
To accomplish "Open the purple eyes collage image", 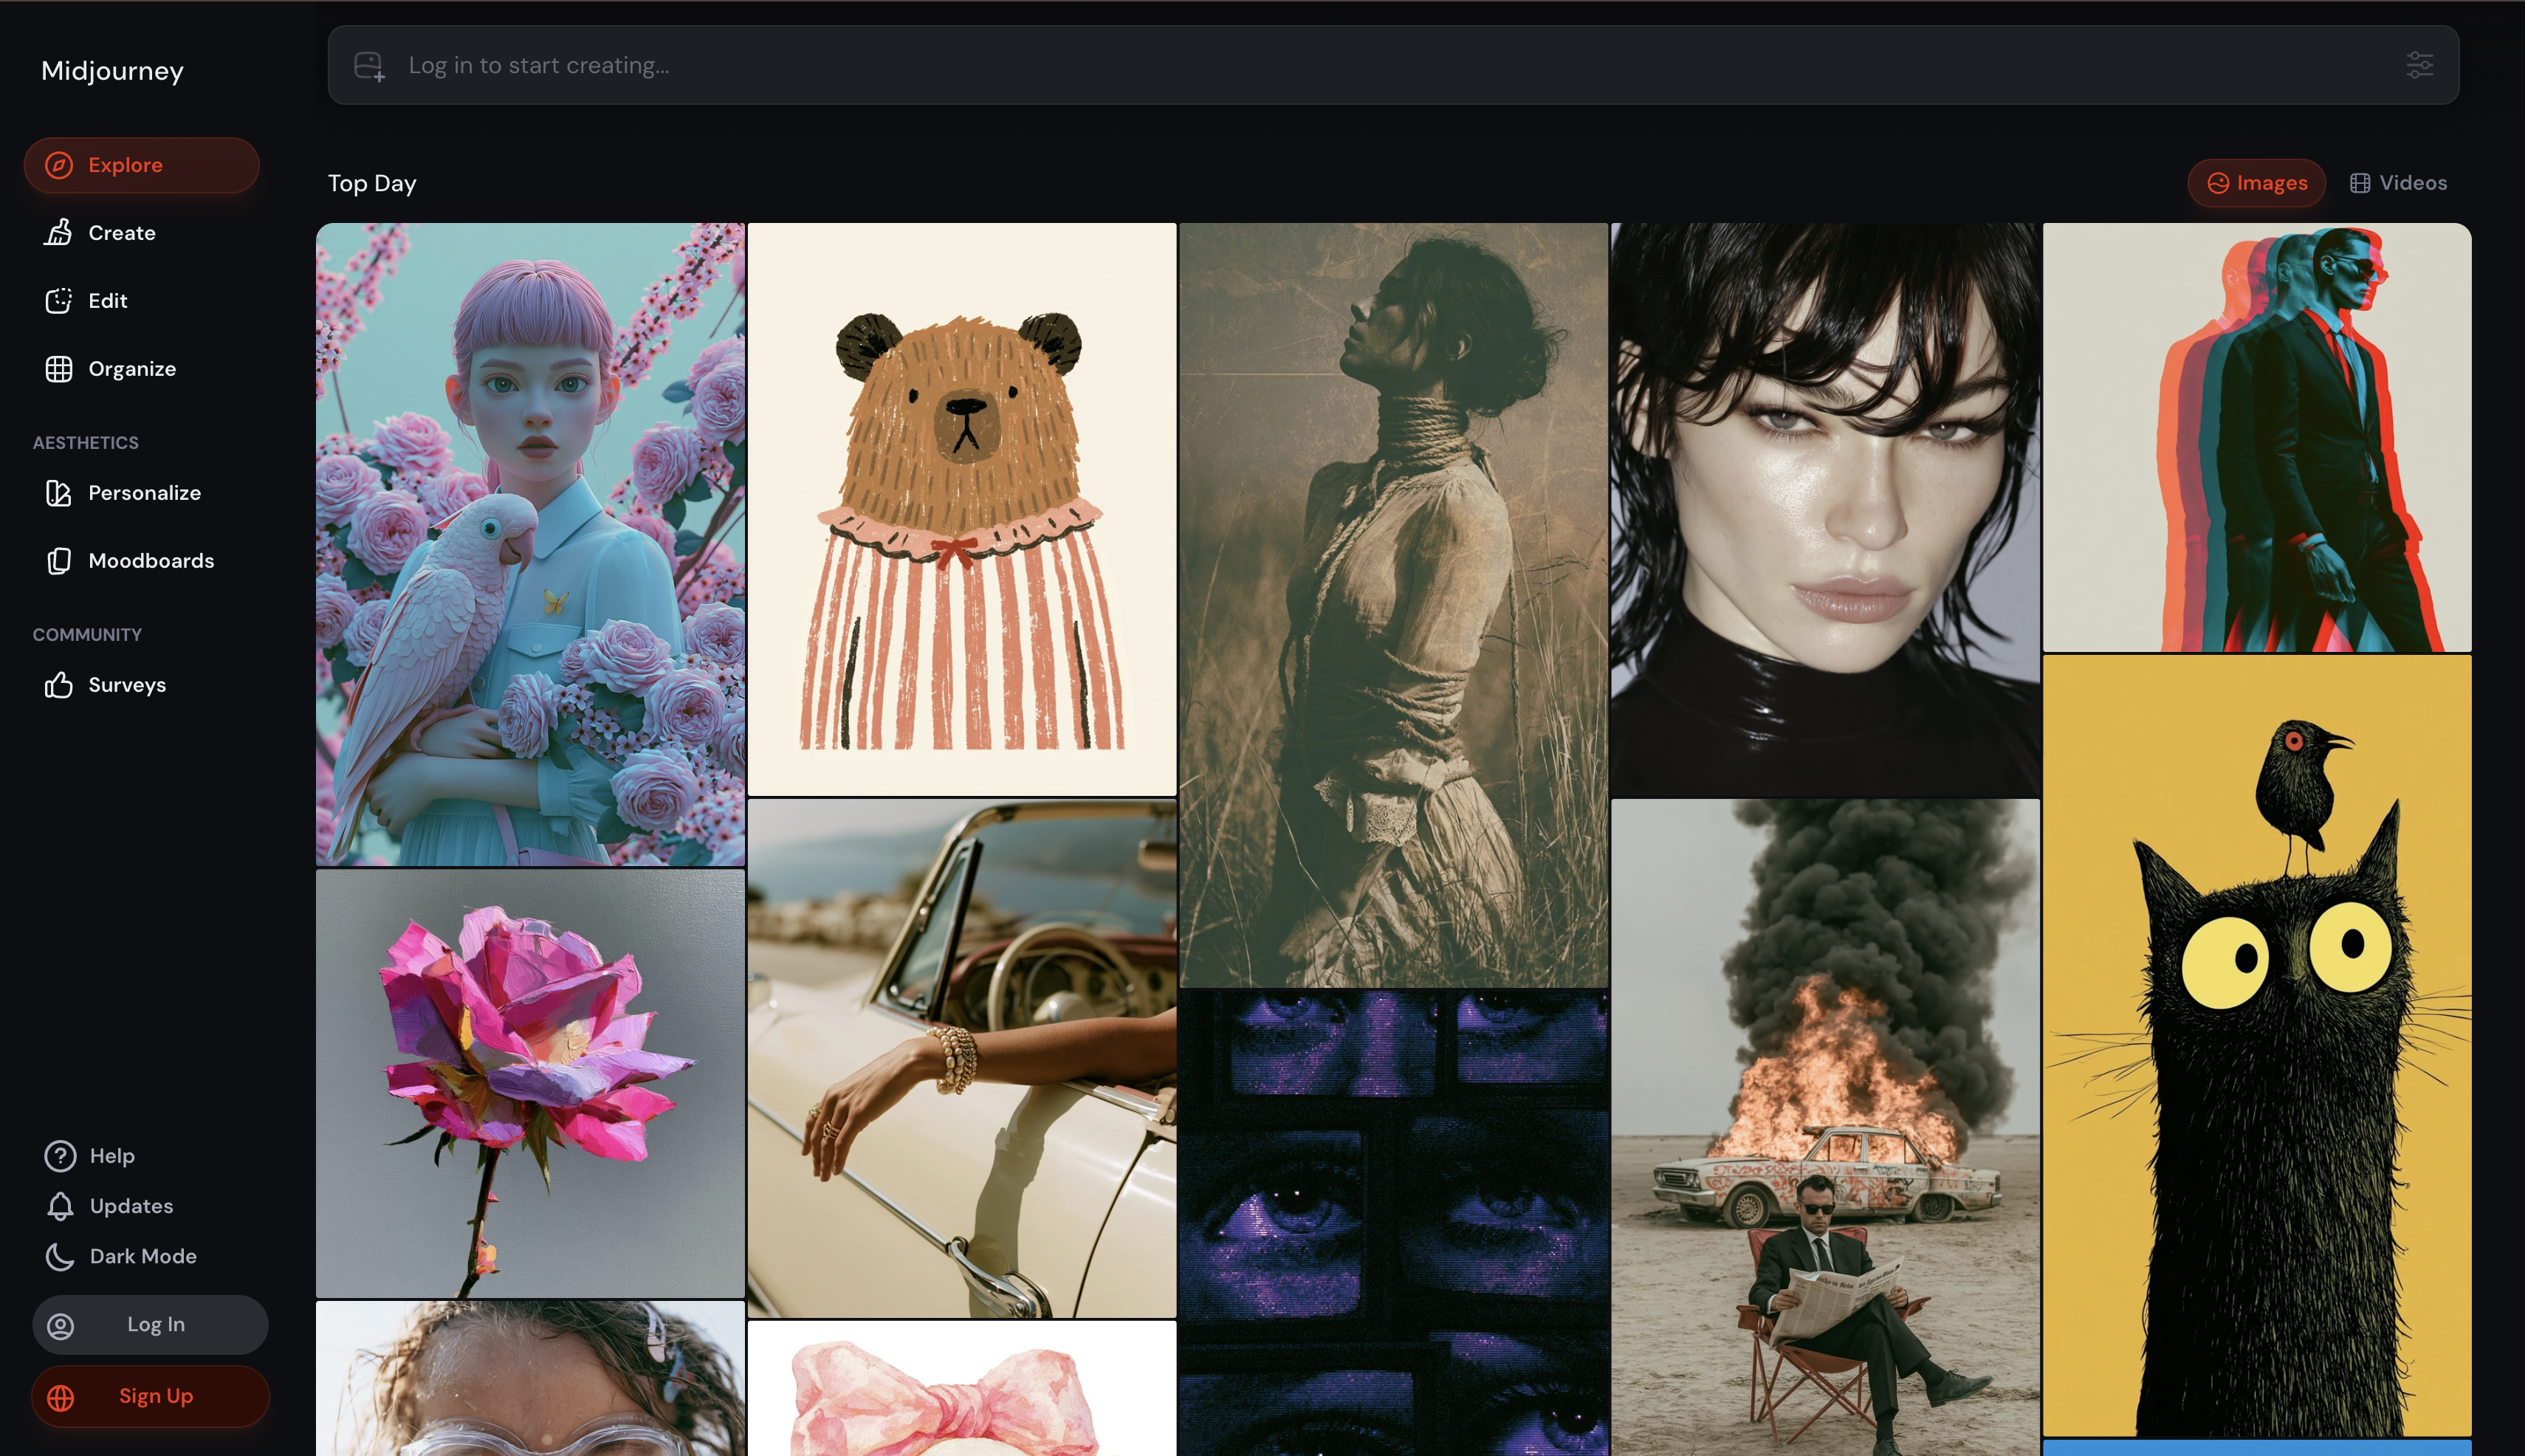I will pyautogui.click(x=1393, y=1223).
